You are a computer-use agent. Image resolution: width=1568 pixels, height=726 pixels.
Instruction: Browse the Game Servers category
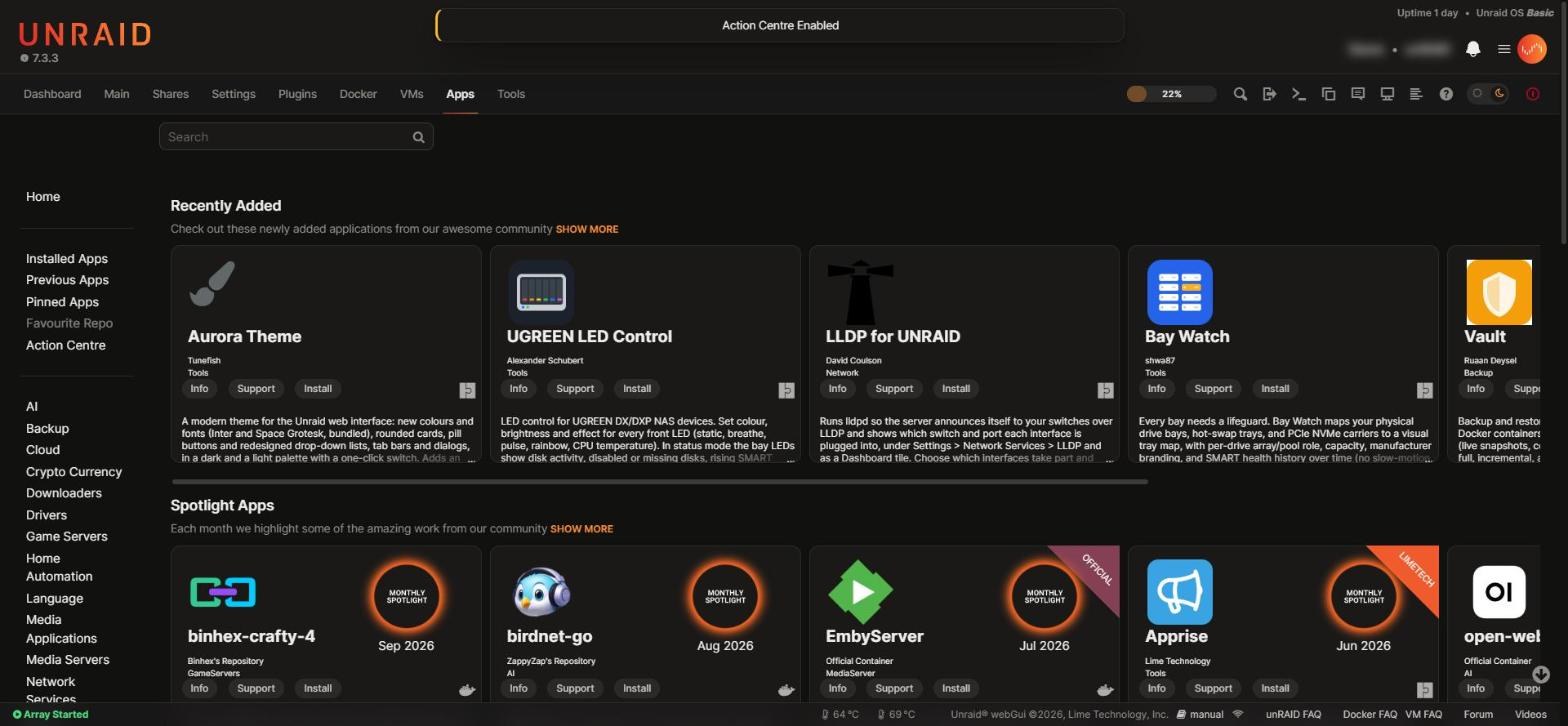click(x=67, y=537)
